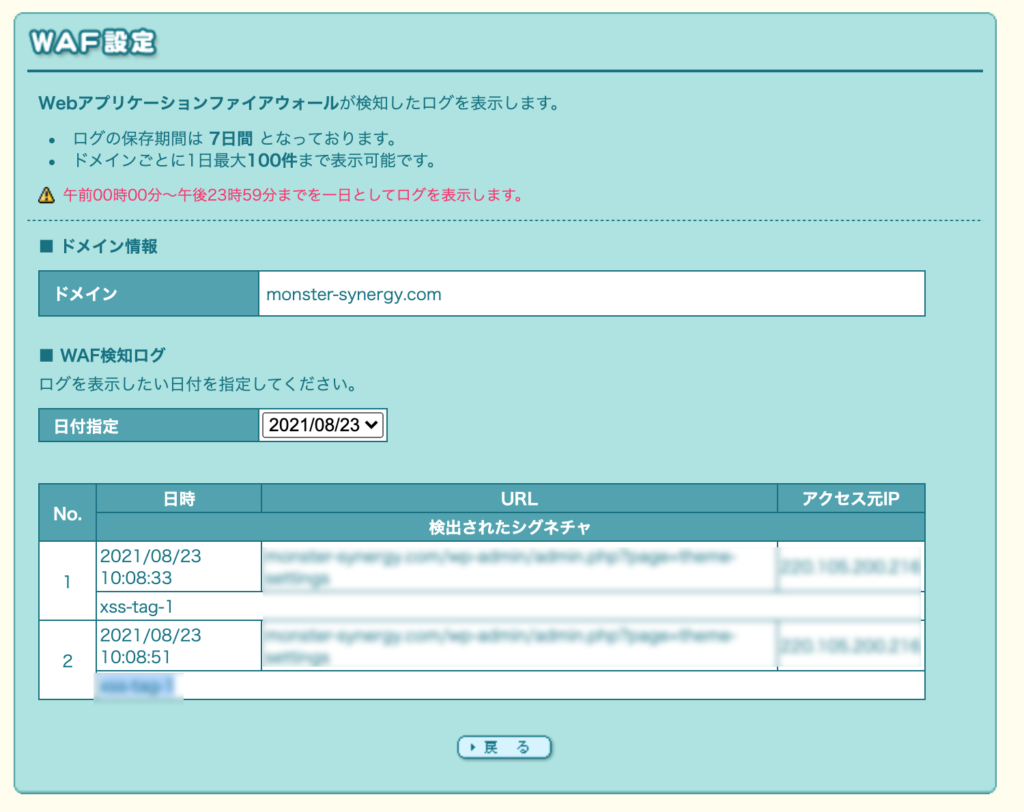Click the ドメイン label cell
The width and height of the screenshot is (1024, 812).
click(148, 295)
